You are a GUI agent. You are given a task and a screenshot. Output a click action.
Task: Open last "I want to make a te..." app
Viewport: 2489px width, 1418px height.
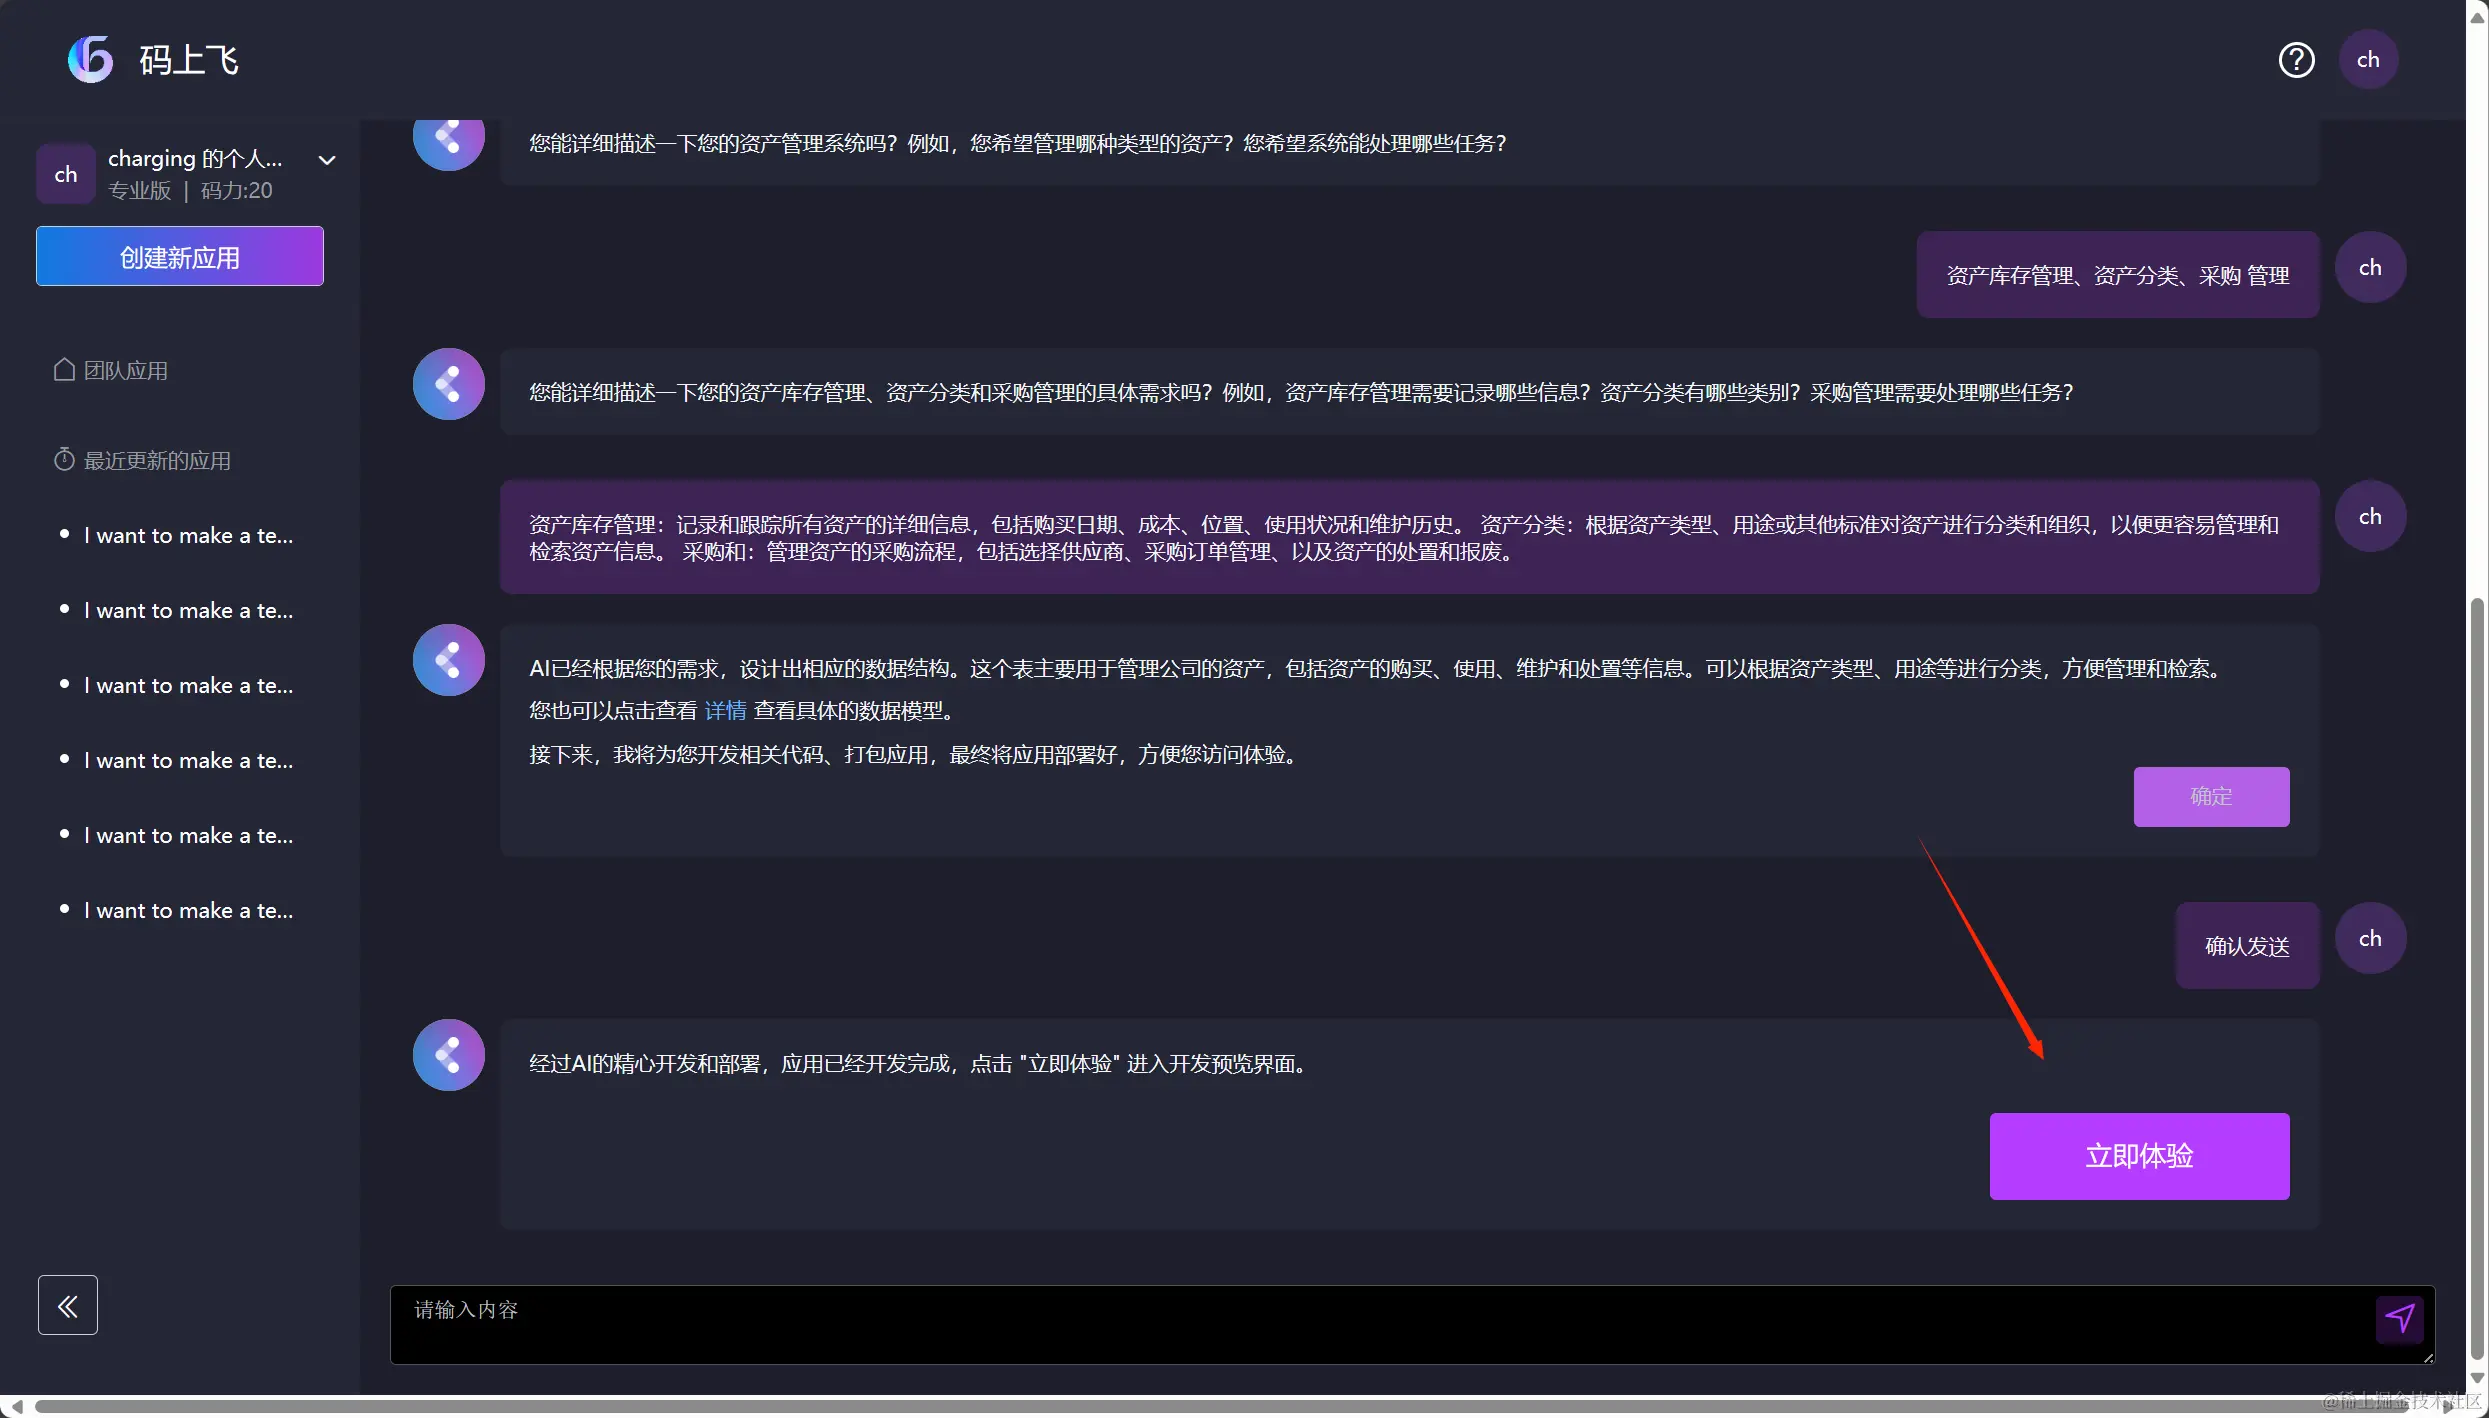(x=188, y=910)
